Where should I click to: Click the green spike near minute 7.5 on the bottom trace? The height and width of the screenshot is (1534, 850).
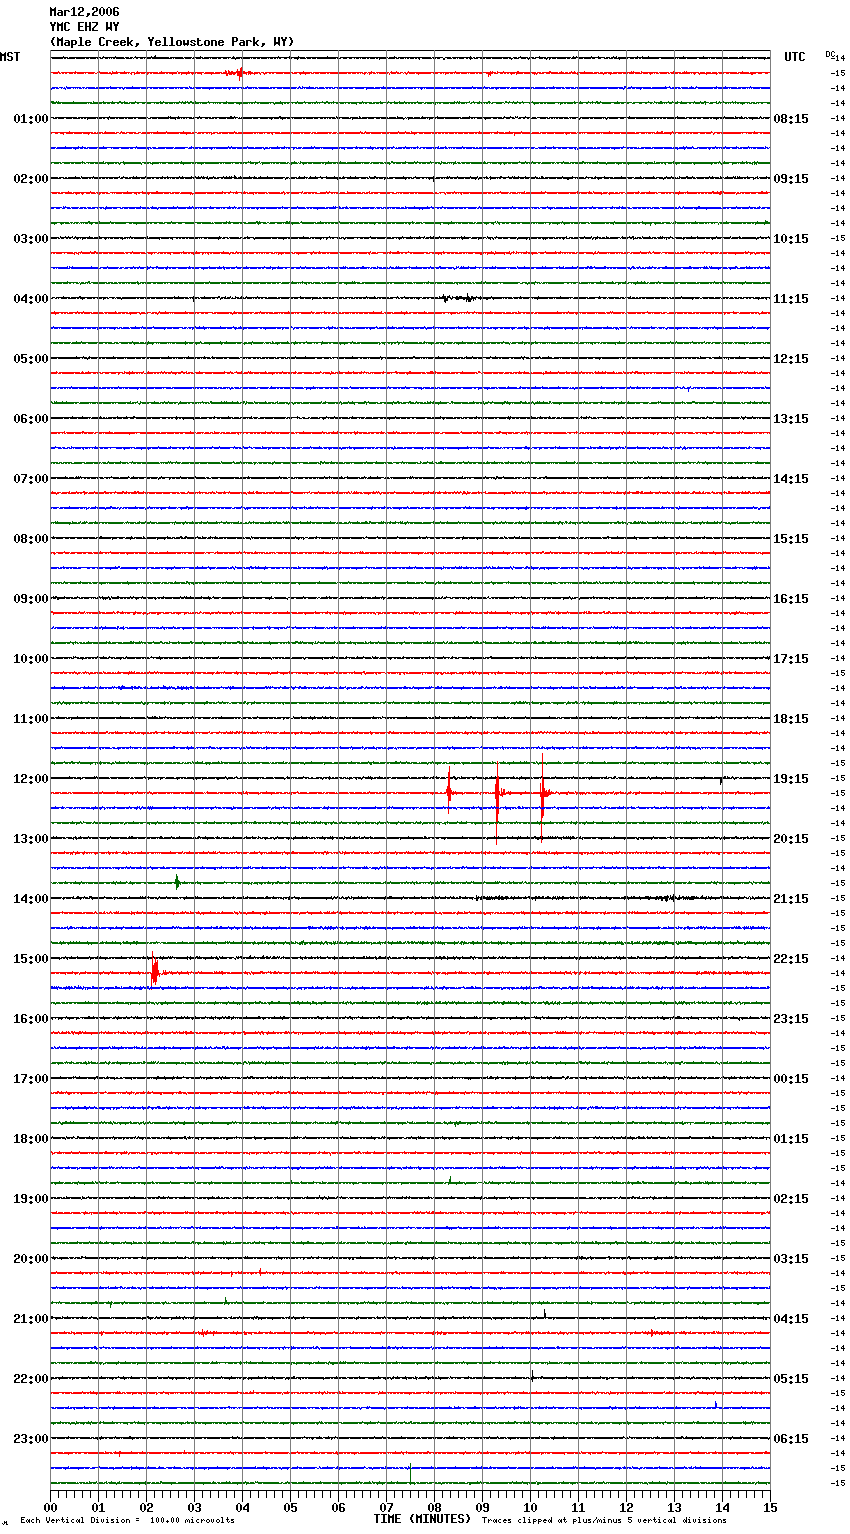pos(410,1473)
